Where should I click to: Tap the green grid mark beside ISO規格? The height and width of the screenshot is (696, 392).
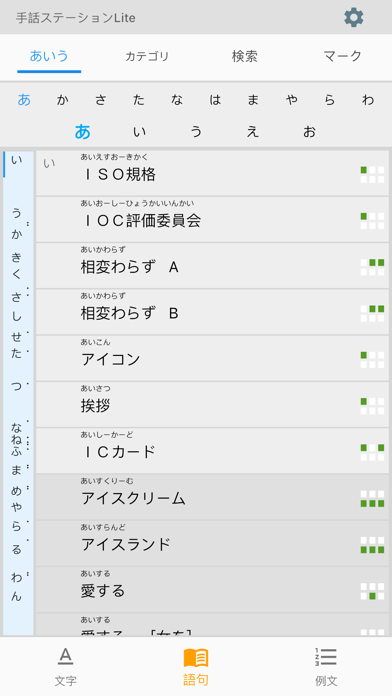coord(372,174)
